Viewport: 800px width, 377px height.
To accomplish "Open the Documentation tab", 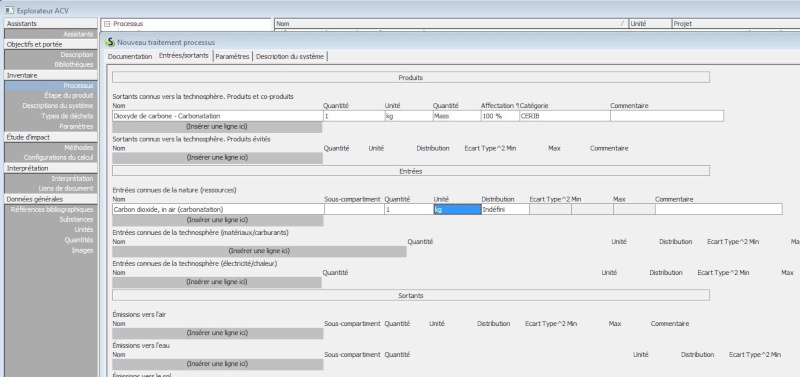I will coord(130,57).
